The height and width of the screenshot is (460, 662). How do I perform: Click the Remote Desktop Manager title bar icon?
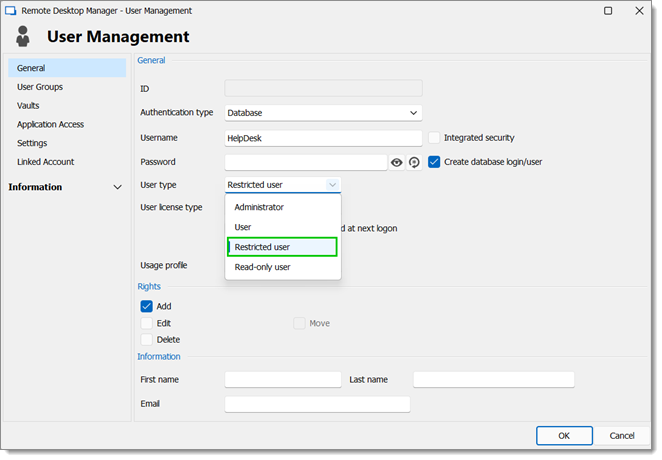10,11
